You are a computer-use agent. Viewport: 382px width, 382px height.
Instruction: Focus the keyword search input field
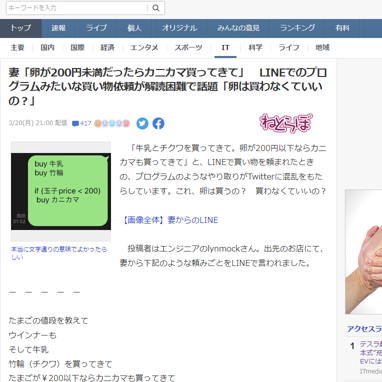pos(77,8)
